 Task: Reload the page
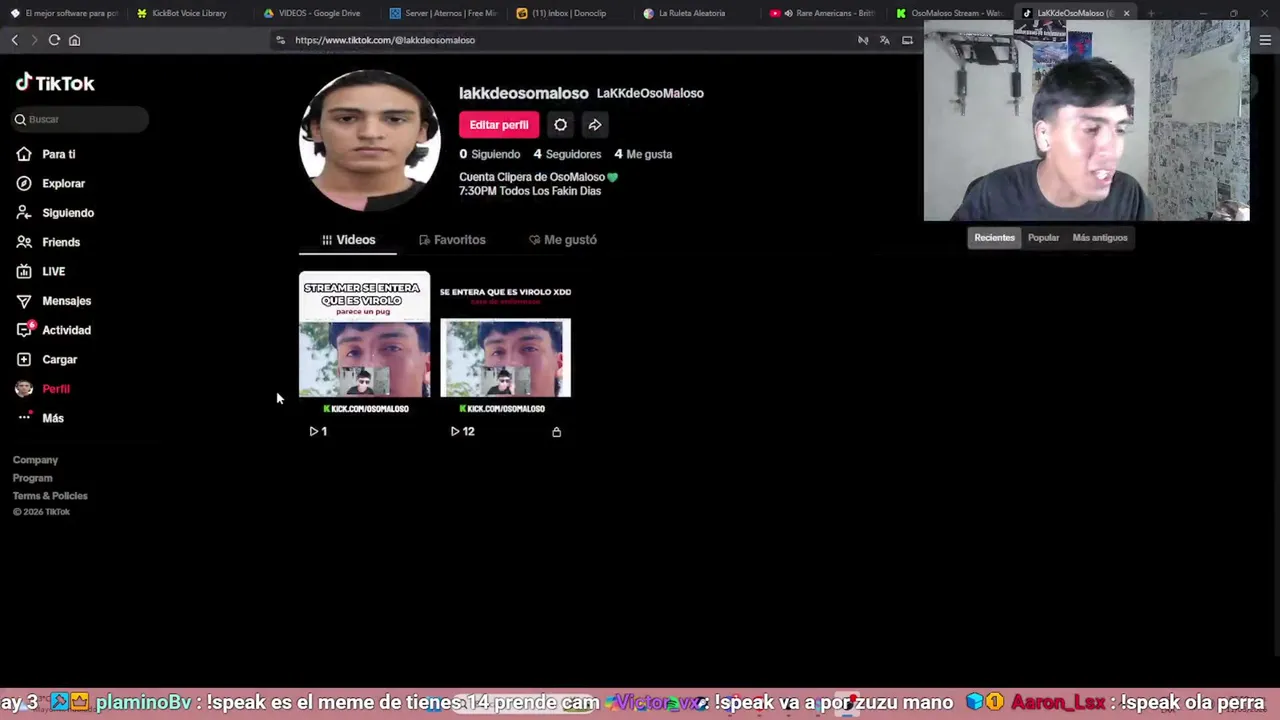[x=54, y=40]
